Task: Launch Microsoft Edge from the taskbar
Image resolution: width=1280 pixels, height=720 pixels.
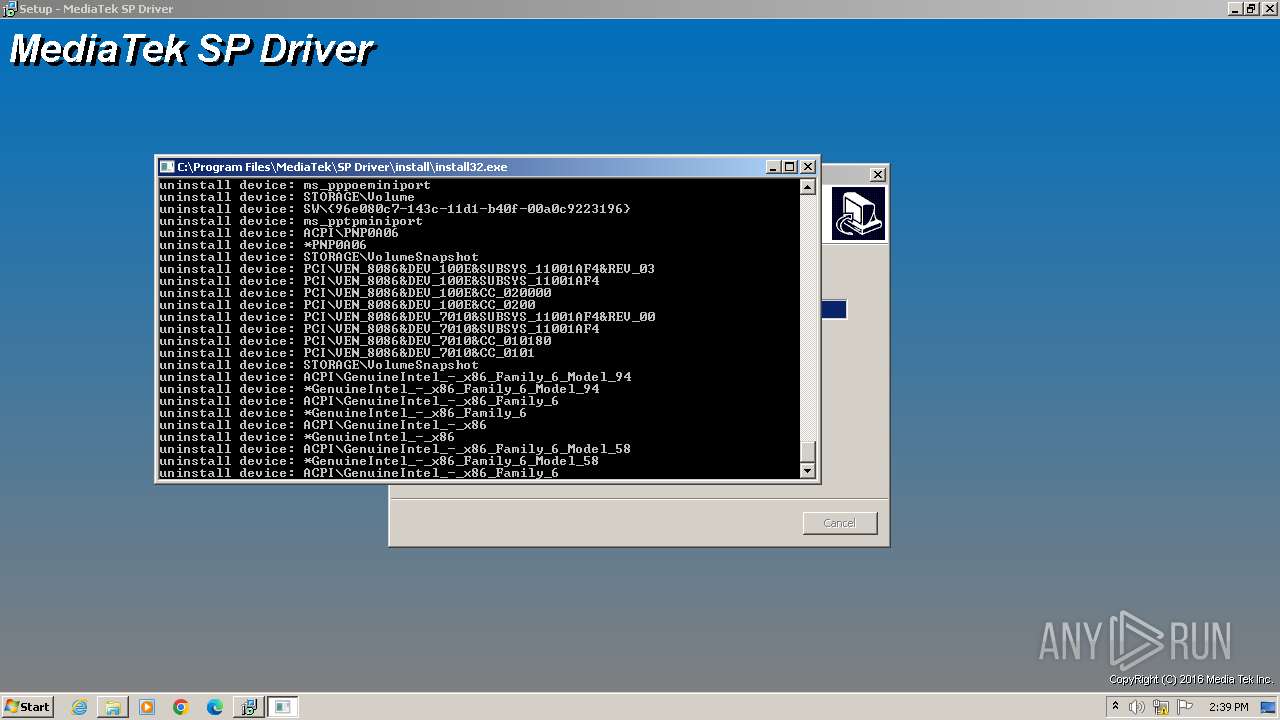Action: click(215, 707)
